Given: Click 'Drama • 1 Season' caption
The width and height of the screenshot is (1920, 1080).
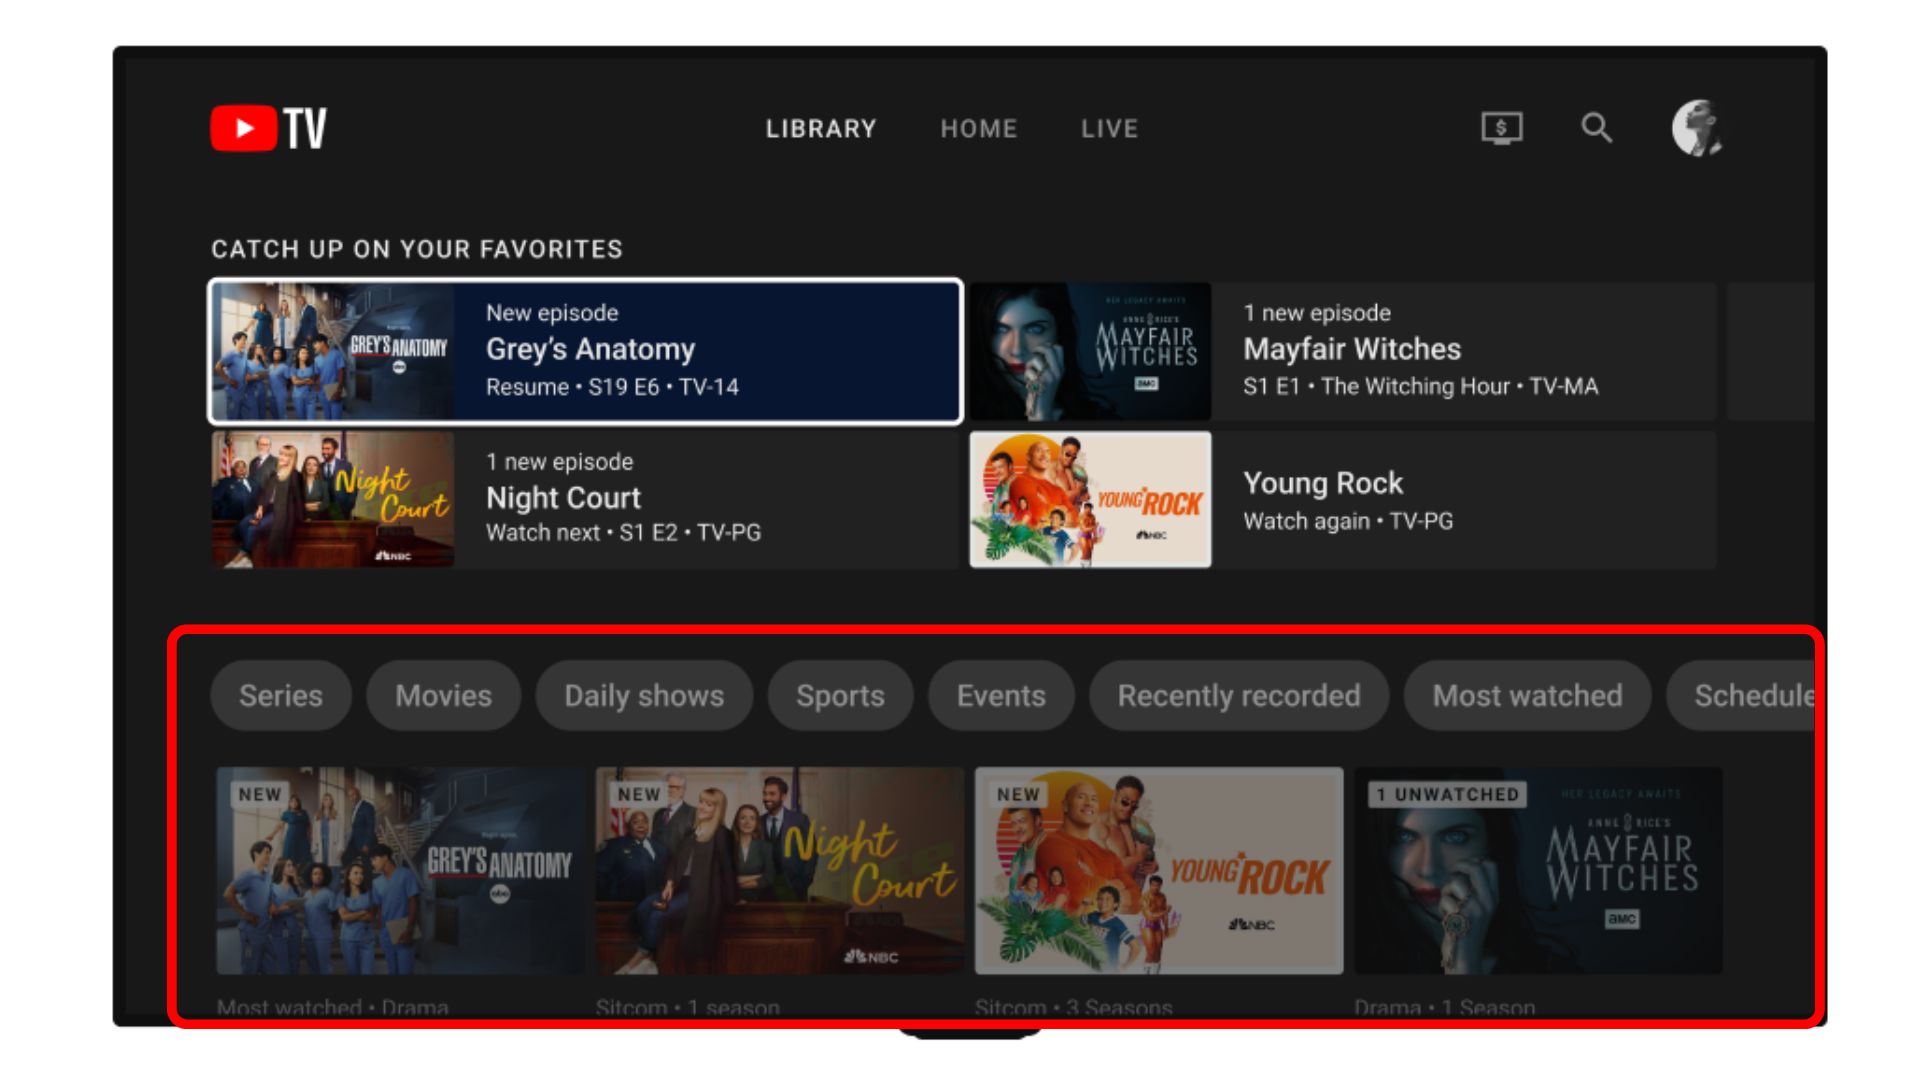Looking at the screenshot, I should [x=1444, y=1007].
